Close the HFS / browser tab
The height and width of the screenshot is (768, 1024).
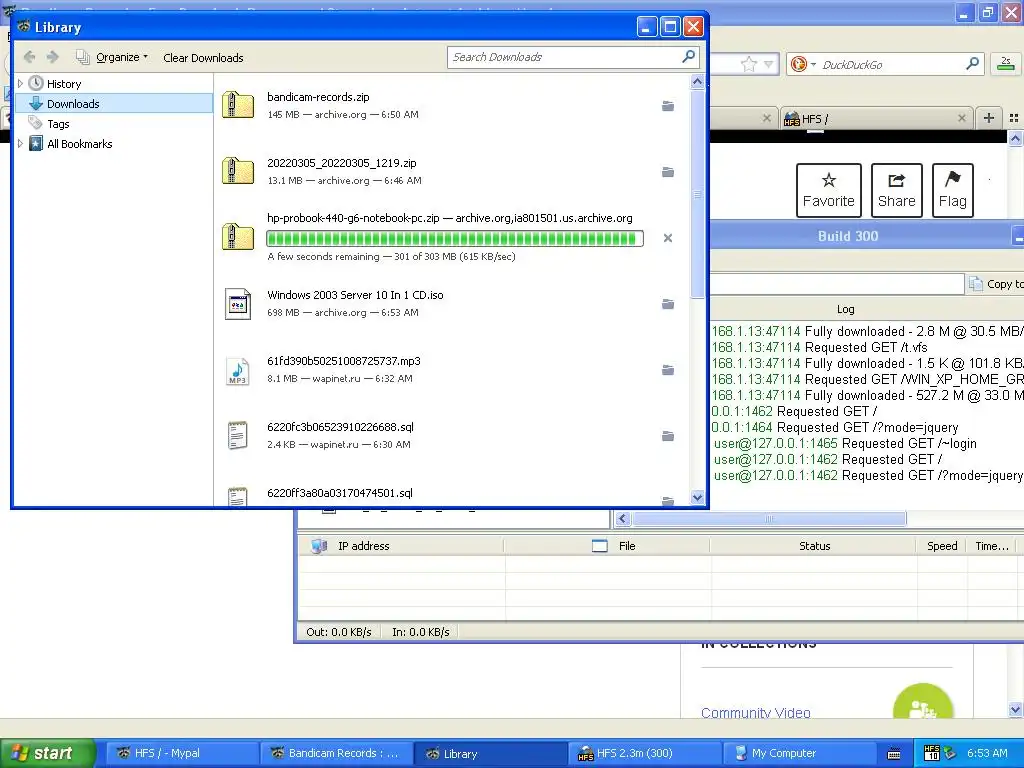961,118
